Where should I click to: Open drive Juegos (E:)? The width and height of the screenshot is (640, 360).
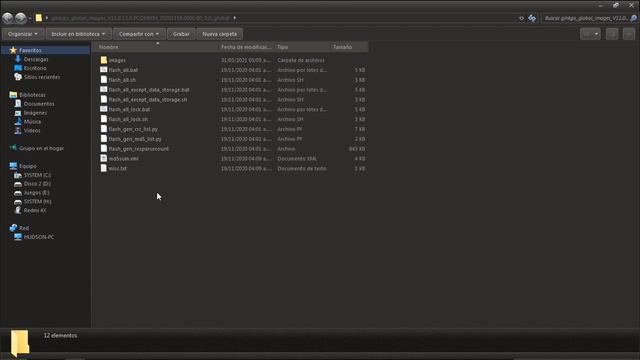click(x=36, y=193)
